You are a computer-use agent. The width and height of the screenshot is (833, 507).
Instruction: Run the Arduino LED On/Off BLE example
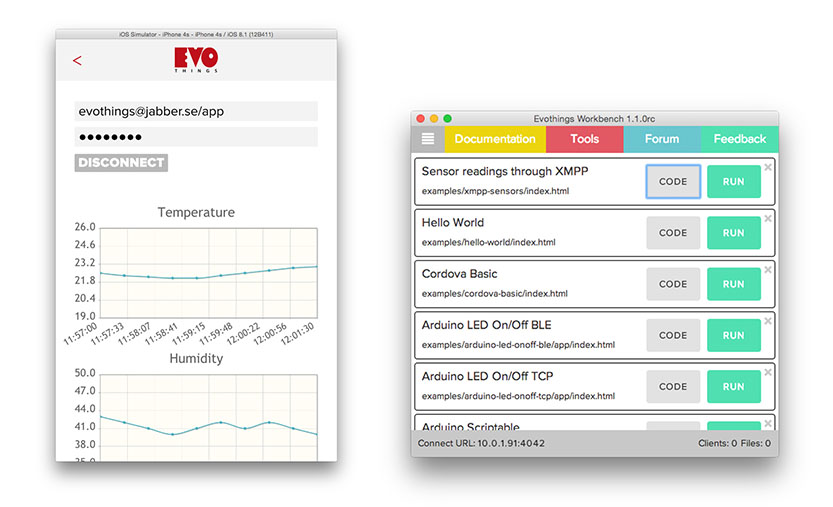(734, 335)
